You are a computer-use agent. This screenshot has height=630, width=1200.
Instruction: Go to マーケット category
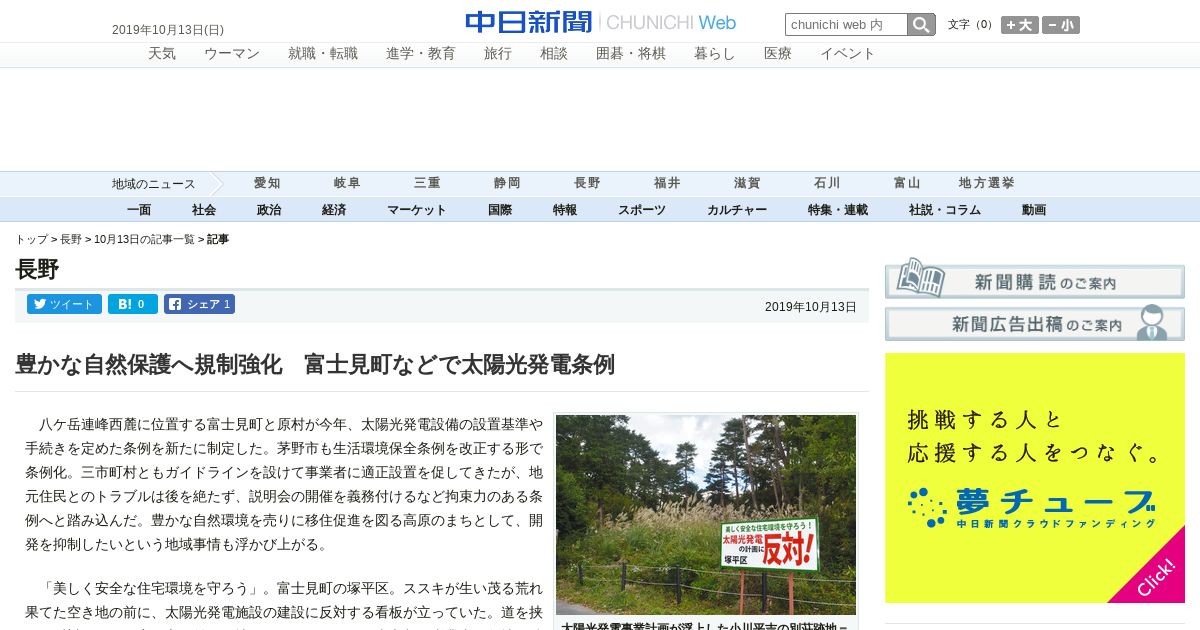pyautogui.click(x=417, y=210)
